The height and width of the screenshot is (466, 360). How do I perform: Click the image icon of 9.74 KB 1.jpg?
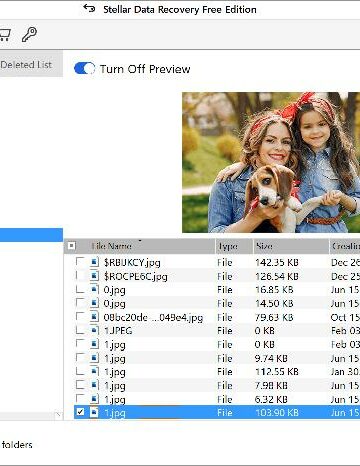(x=94, y=358)
